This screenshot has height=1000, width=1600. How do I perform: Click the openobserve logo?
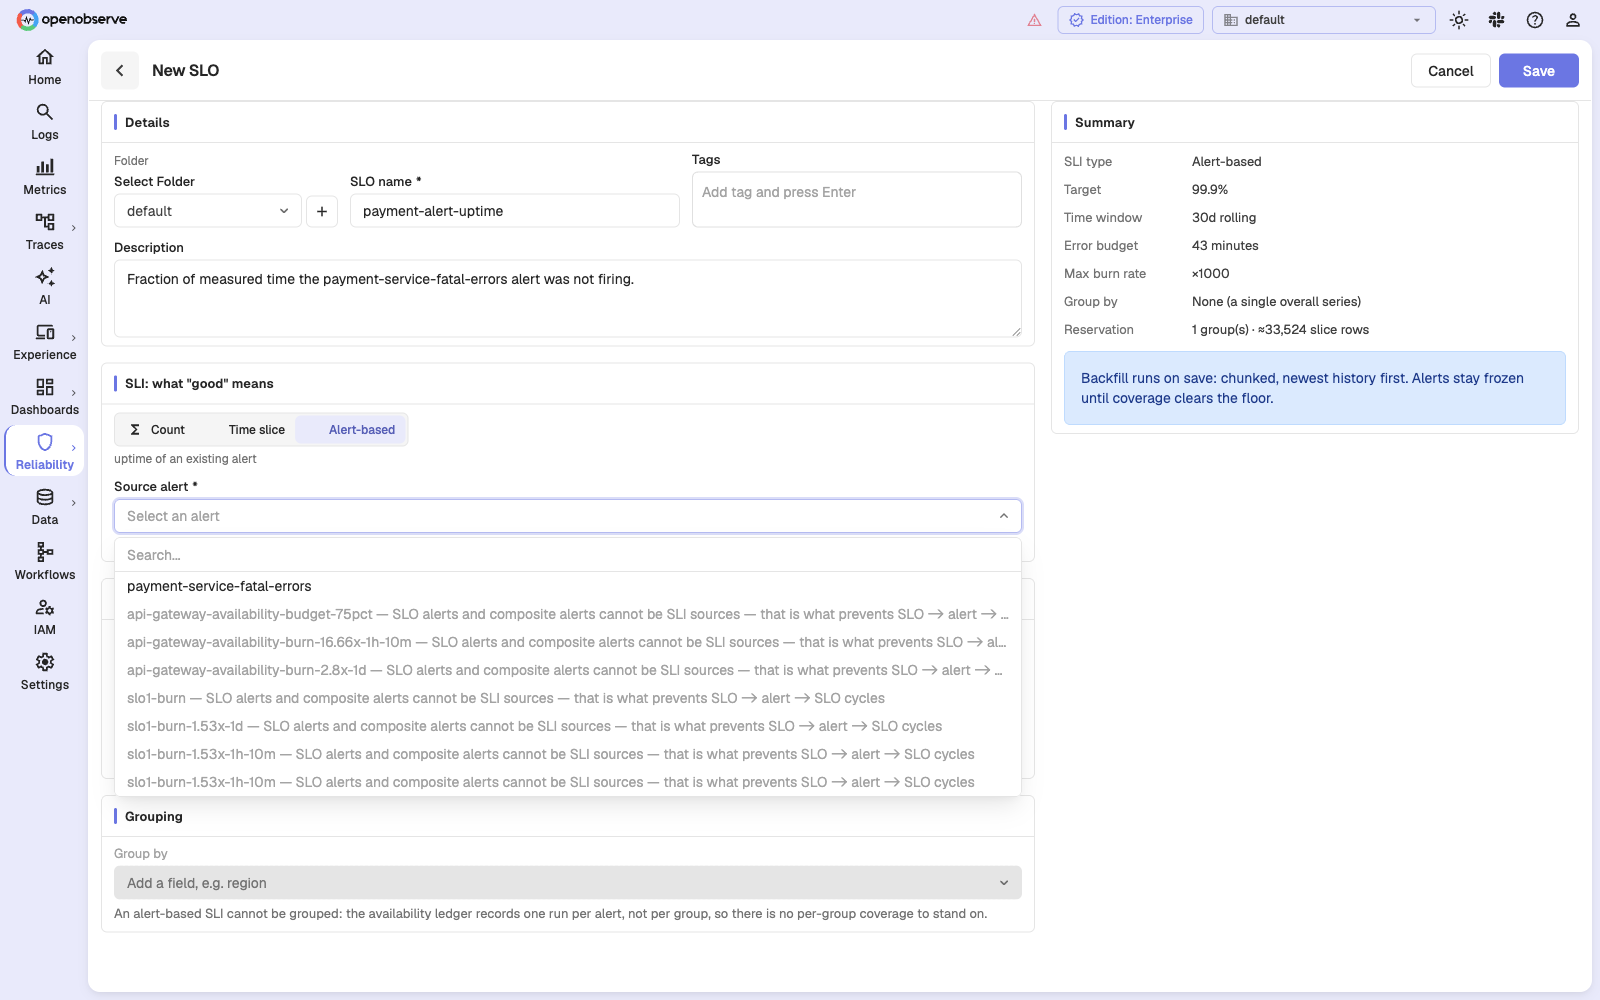point(72,19)
